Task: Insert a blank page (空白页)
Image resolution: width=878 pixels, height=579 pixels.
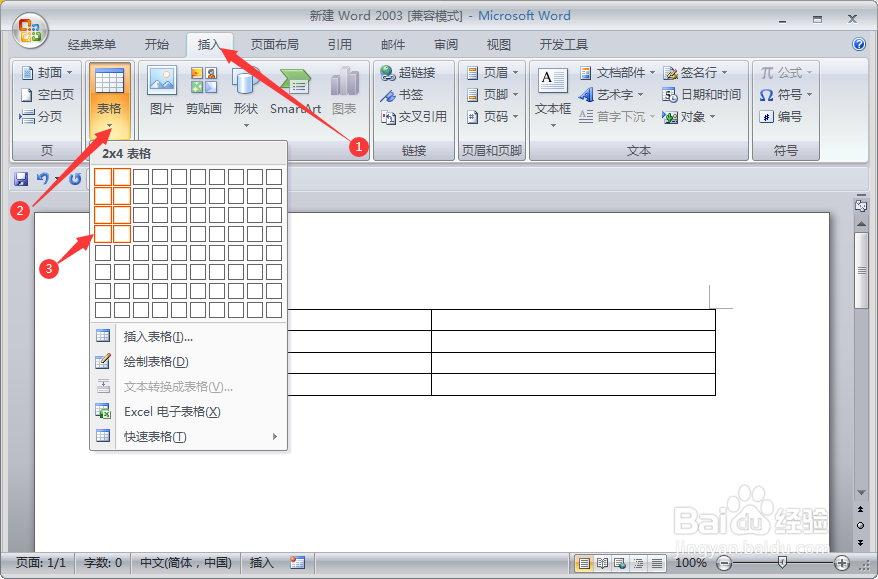Action: coord(47,95)
